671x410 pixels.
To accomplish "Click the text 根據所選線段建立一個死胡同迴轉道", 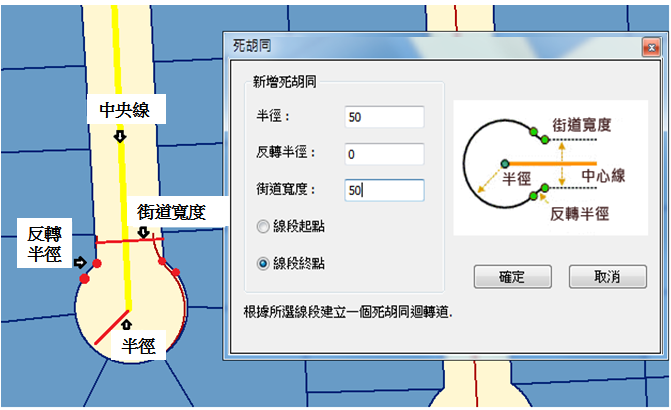I will (348, 312).
